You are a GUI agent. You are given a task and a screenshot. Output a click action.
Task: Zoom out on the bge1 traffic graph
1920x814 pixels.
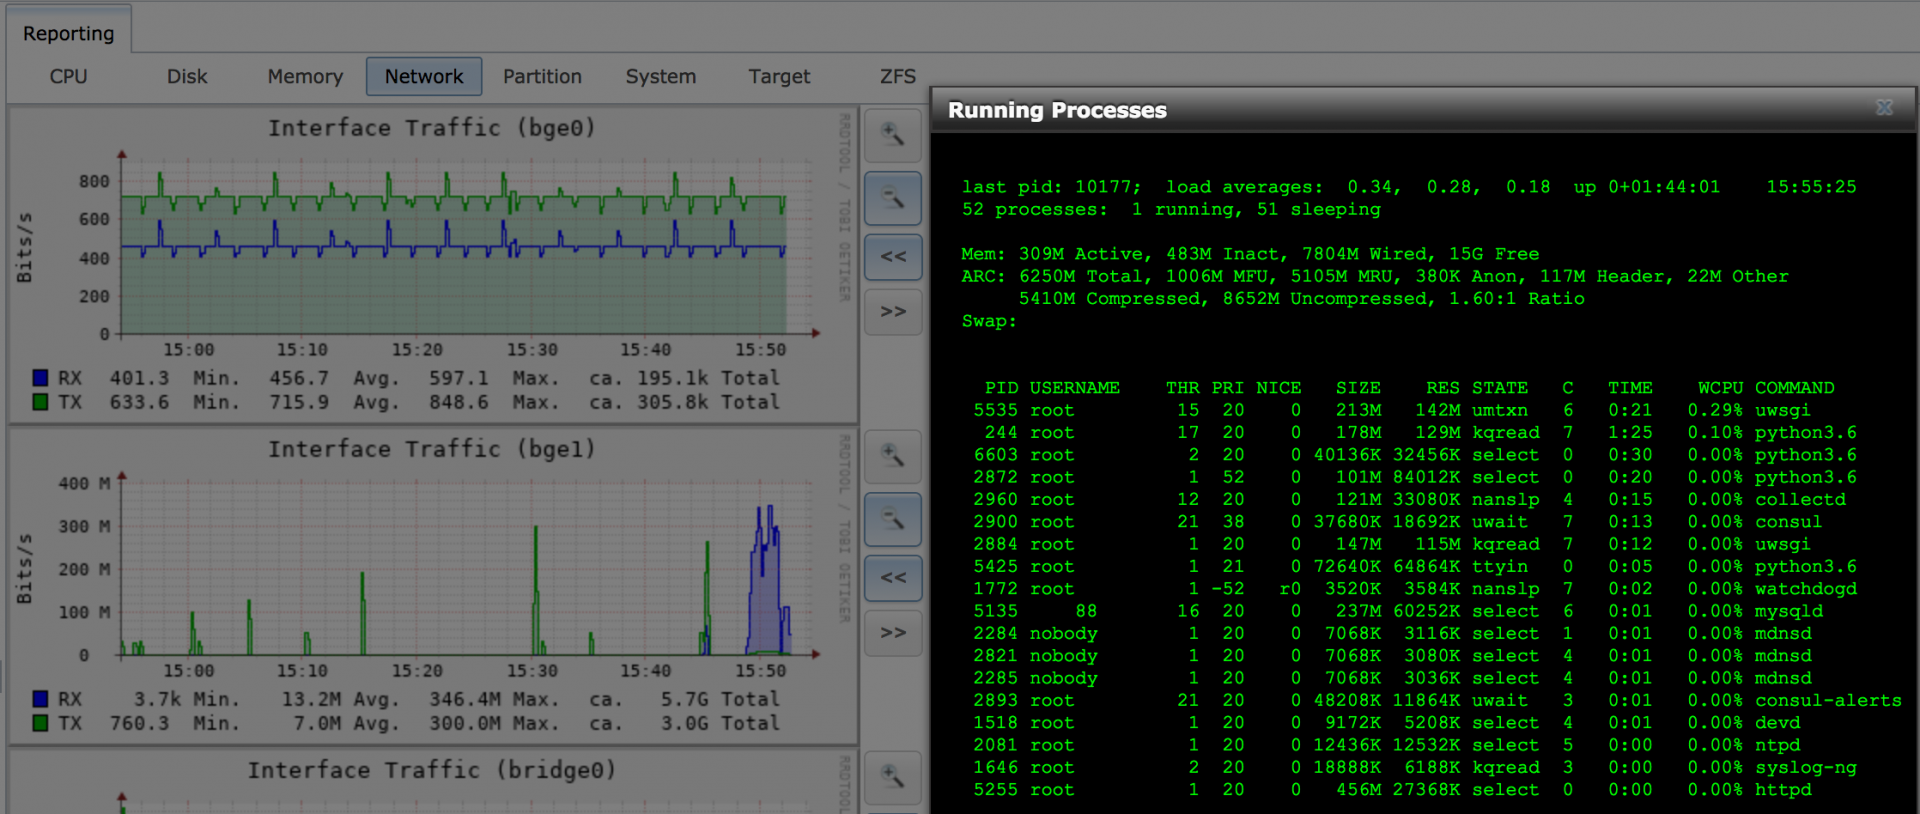click(893, 519)
